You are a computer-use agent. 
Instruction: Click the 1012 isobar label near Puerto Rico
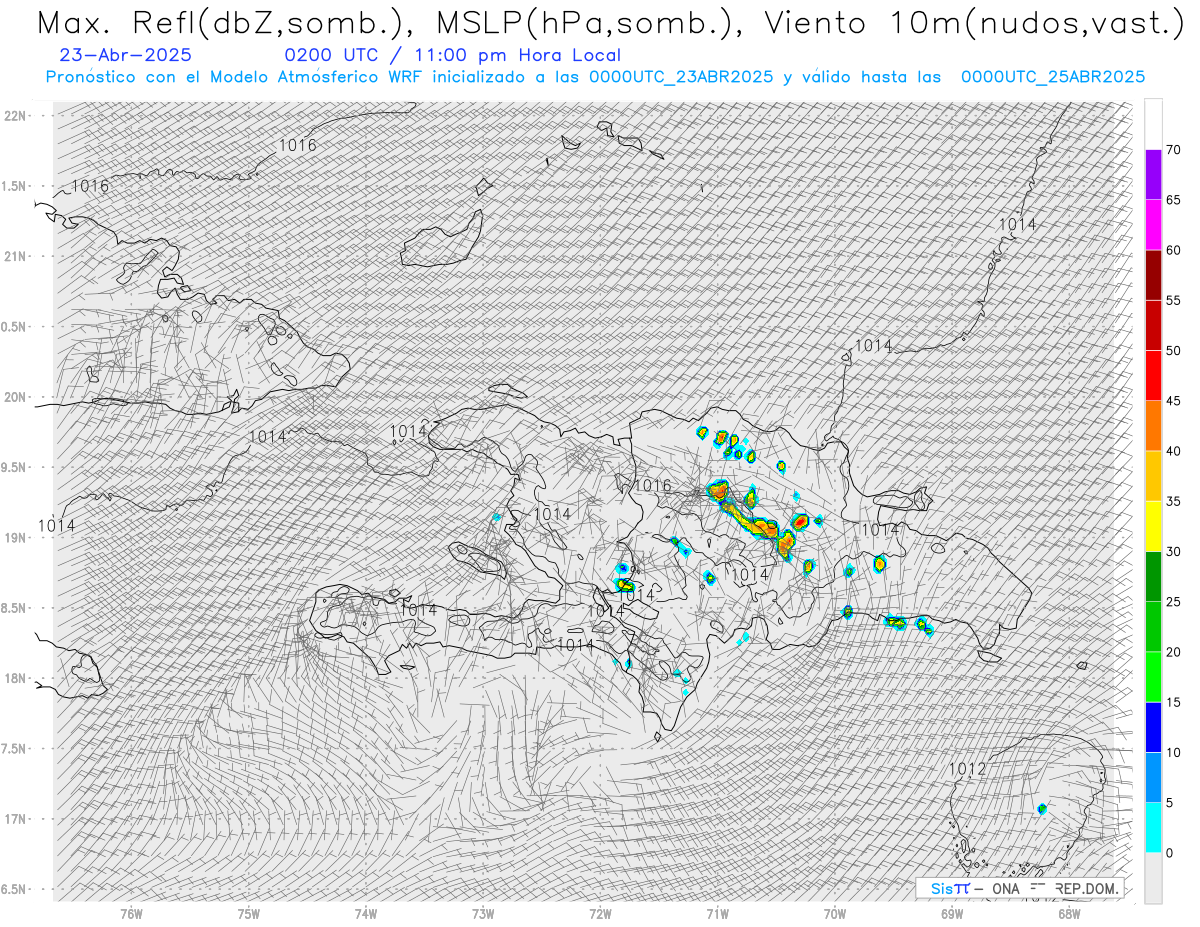click(967, 769)
